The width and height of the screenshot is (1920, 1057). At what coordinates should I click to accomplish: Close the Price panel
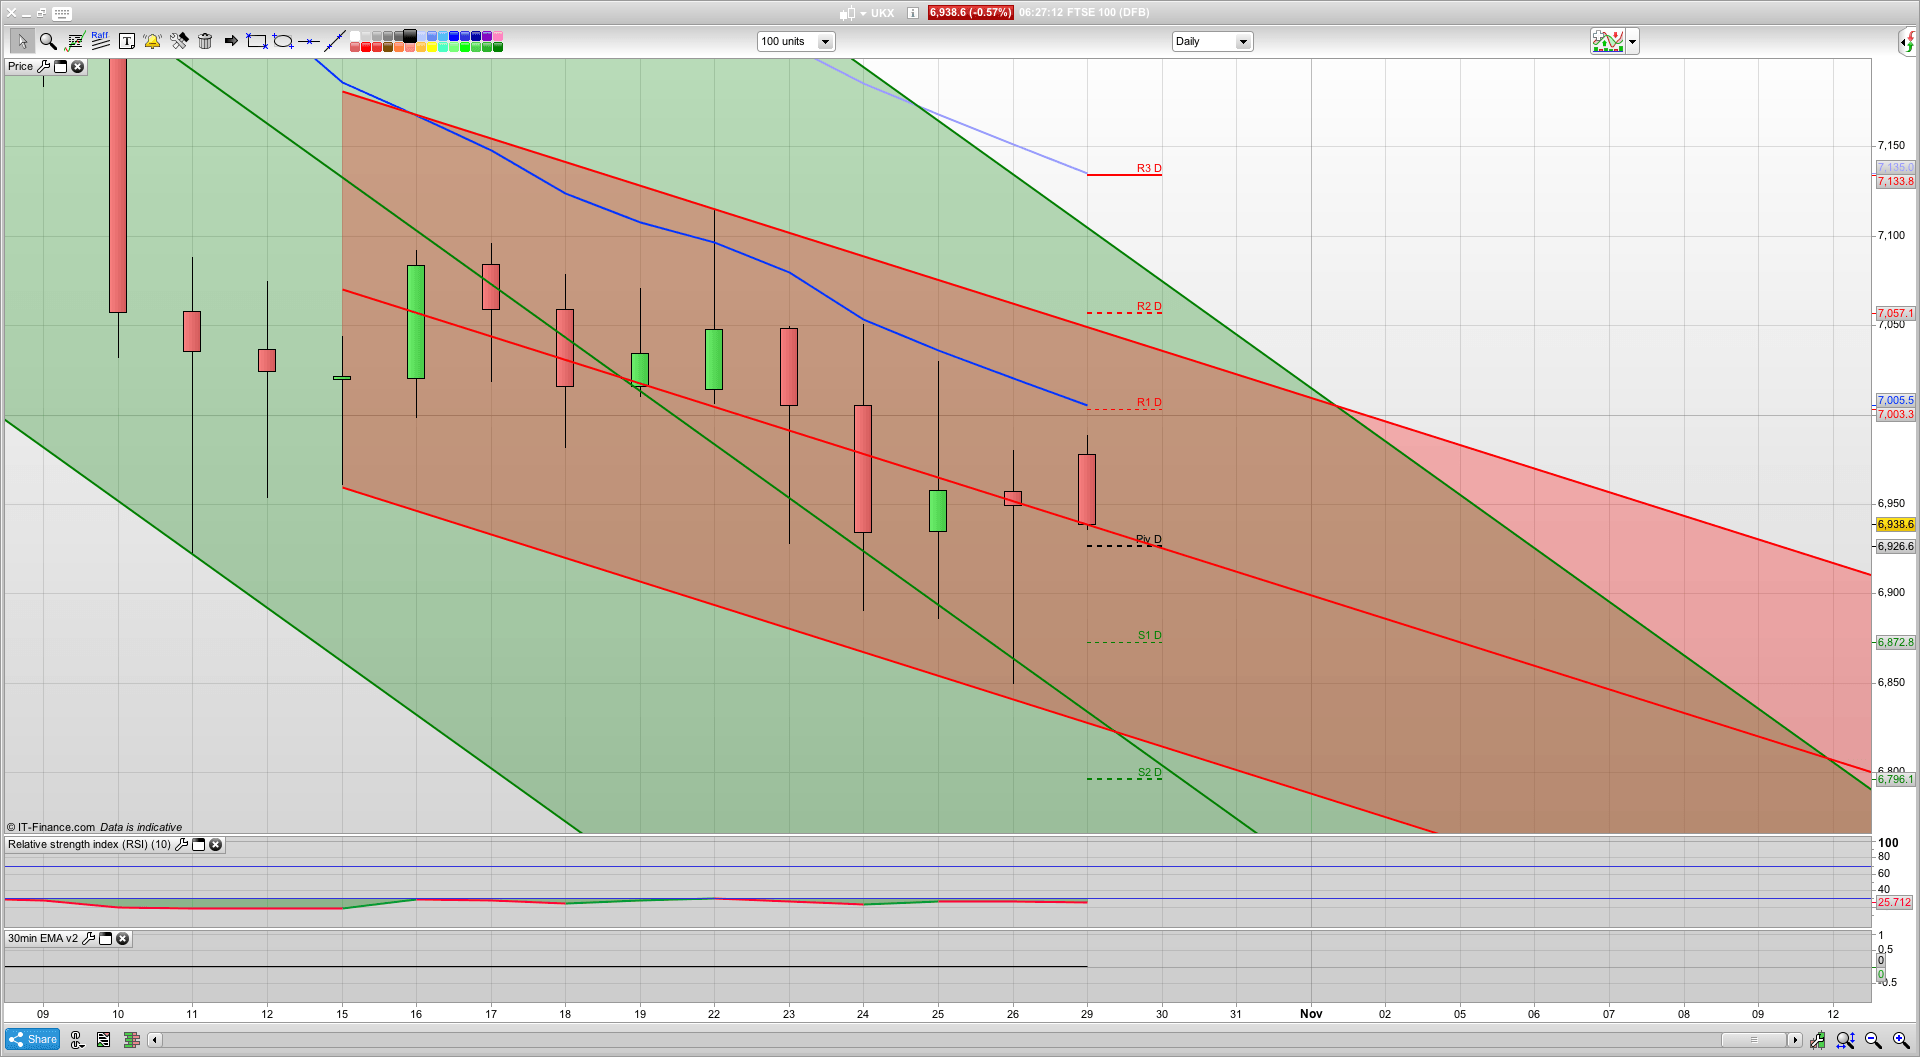tap(78, 66)
